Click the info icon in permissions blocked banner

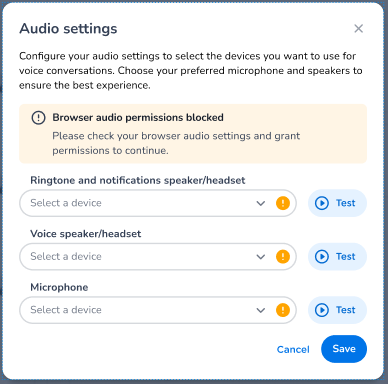pyautogui.click(x=38, y=118)
